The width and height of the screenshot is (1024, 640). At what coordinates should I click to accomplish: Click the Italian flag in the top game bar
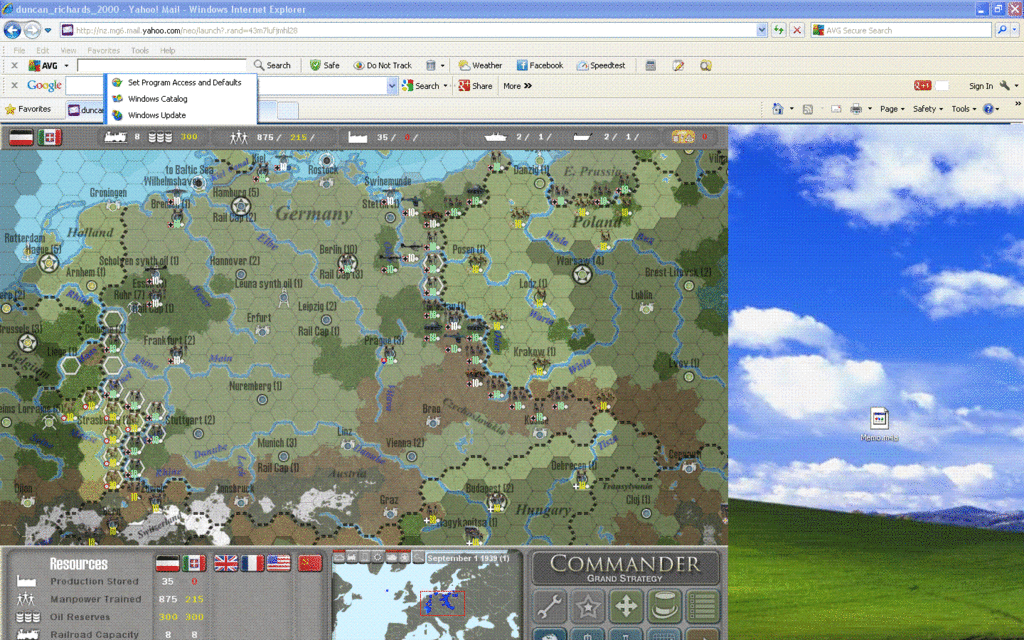click(x=50, y=137)
